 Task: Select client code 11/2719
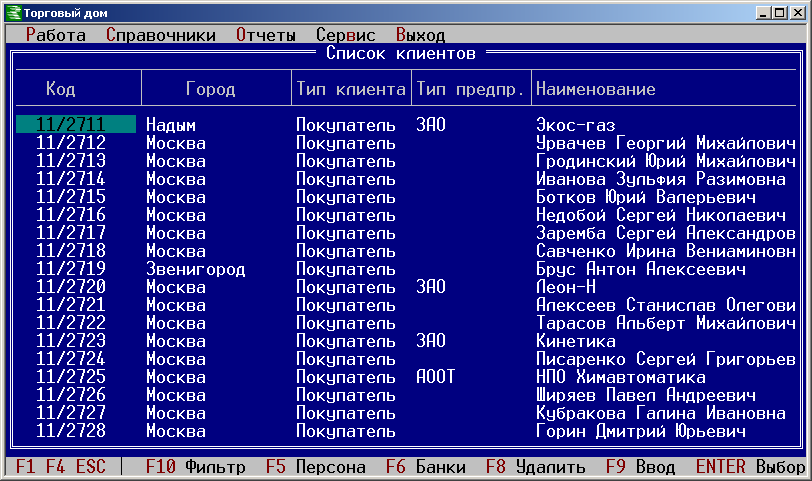tap(71, 268)
